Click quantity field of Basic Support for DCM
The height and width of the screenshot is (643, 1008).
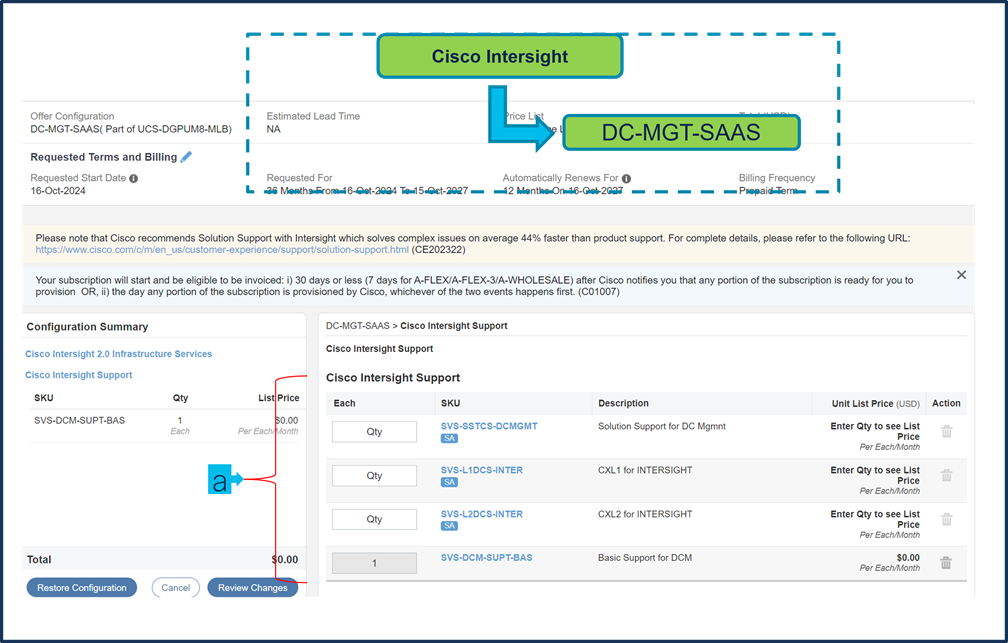click(x=374, y=563)
